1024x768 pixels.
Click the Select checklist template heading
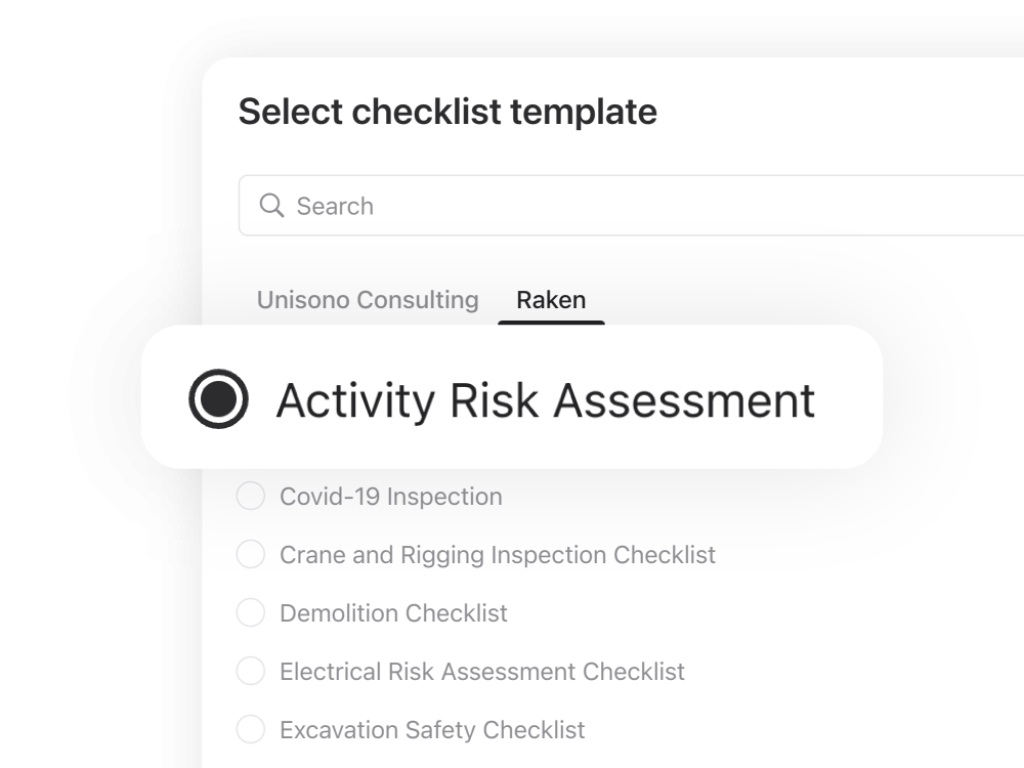pyautogui.click(x=447, y=111)
